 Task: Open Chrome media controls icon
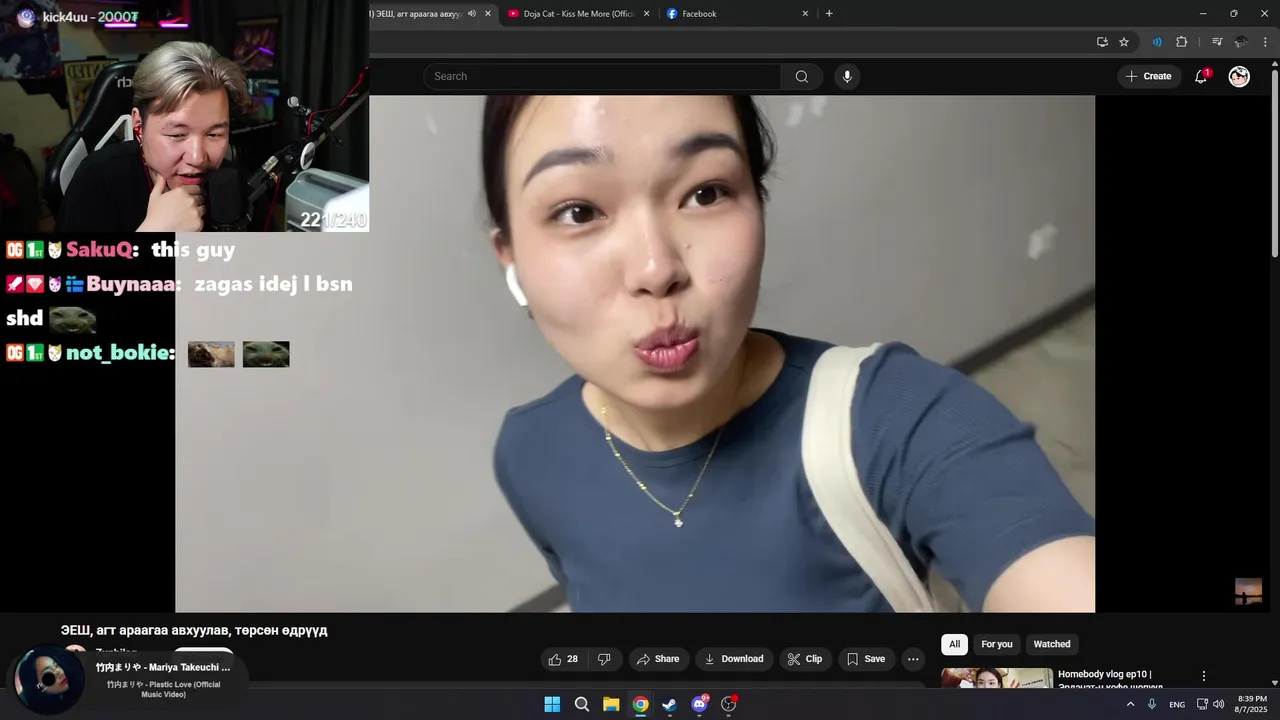click(x=1217, y=42)
